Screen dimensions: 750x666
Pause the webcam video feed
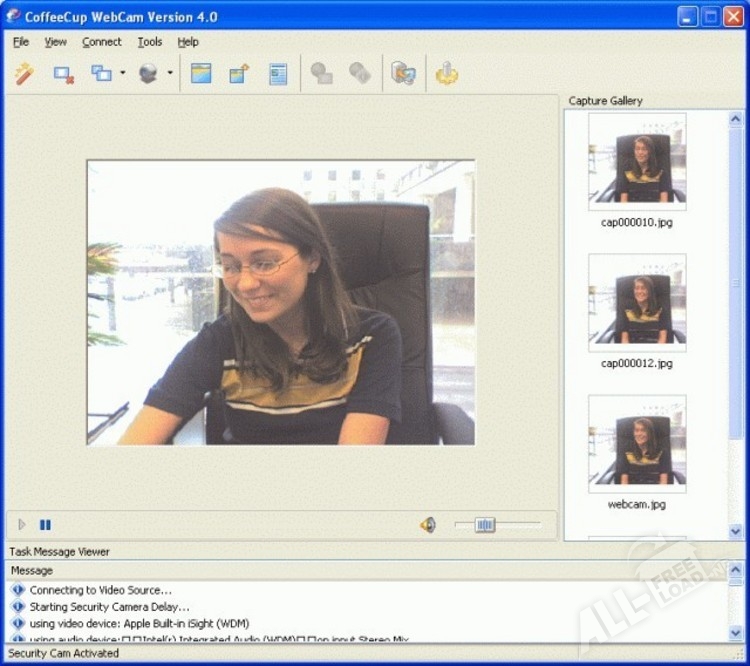(45, 525)
